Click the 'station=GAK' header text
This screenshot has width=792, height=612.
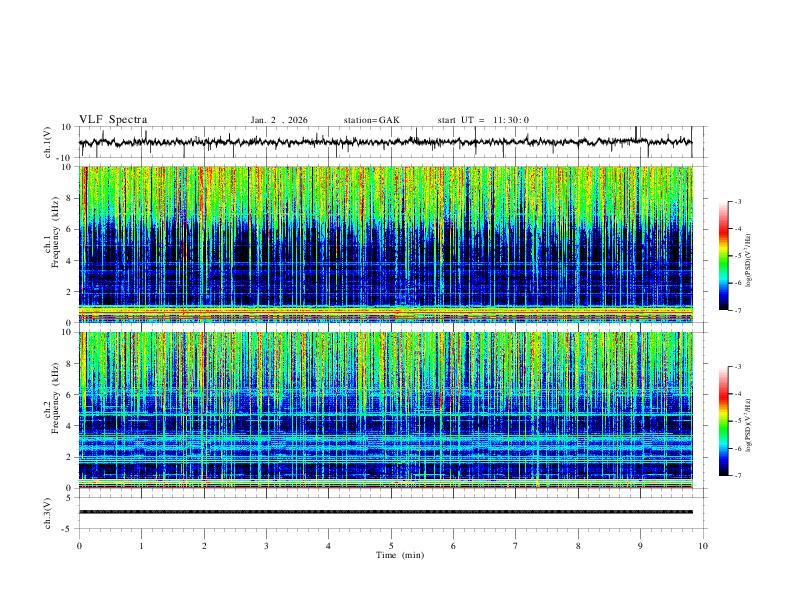pyautogui.click(x=371, y=120)
